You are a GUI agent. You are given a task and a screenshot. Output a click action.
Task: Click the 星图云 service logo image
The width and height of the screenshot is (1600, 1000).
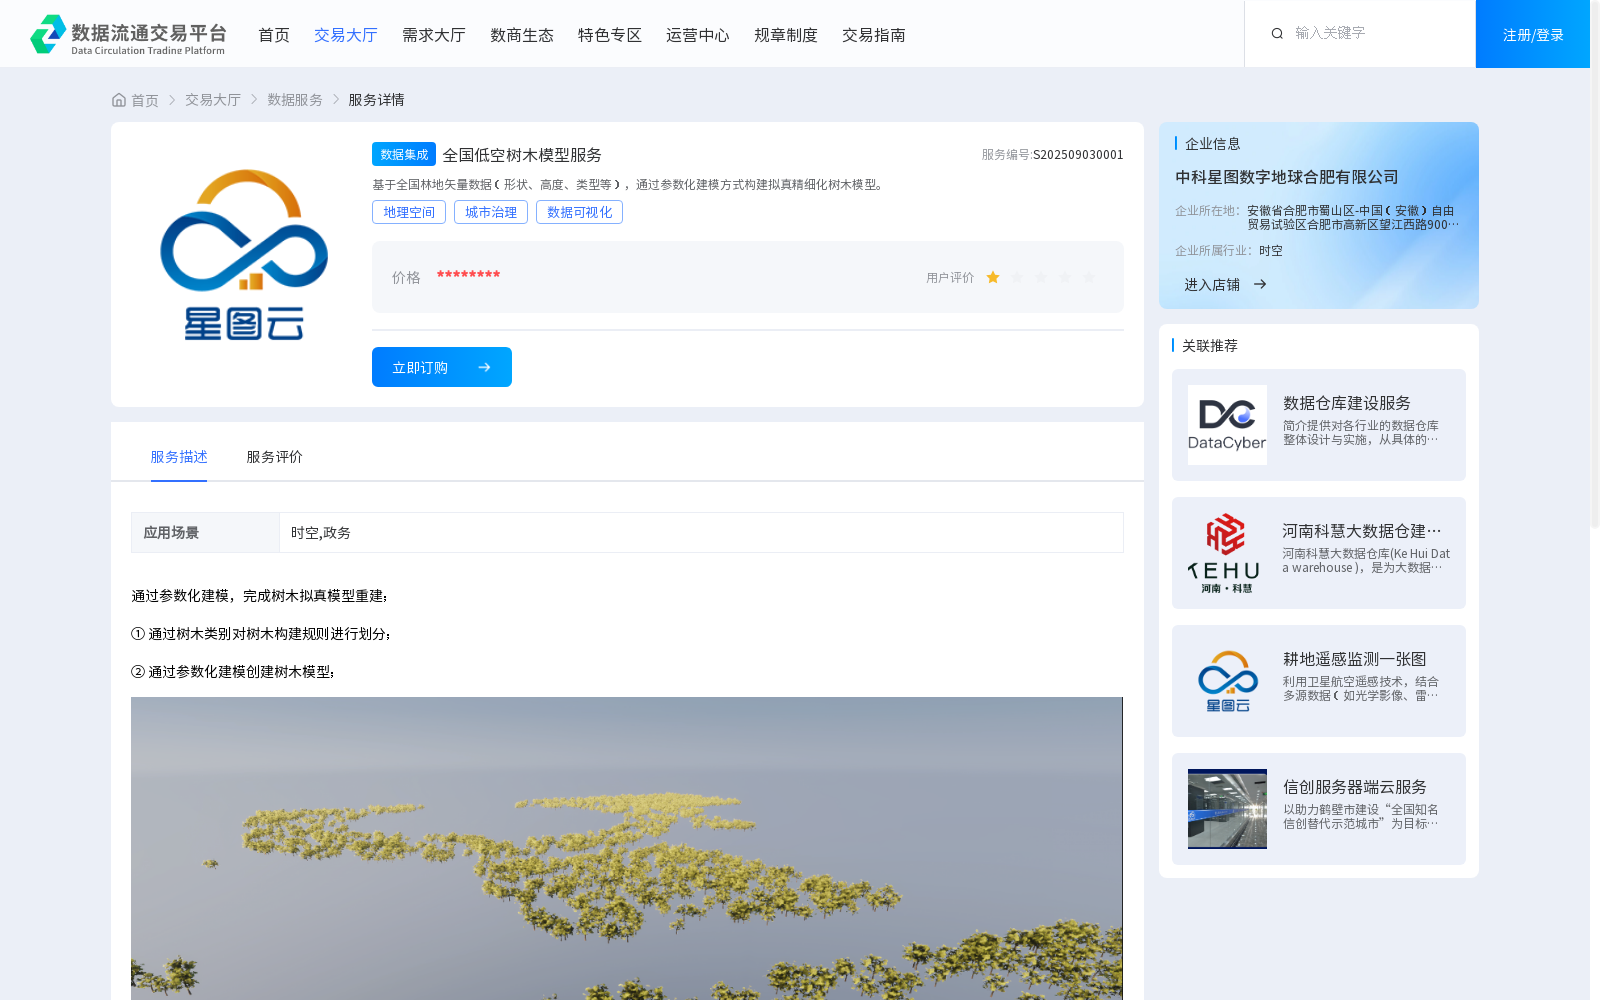[244, 255]
